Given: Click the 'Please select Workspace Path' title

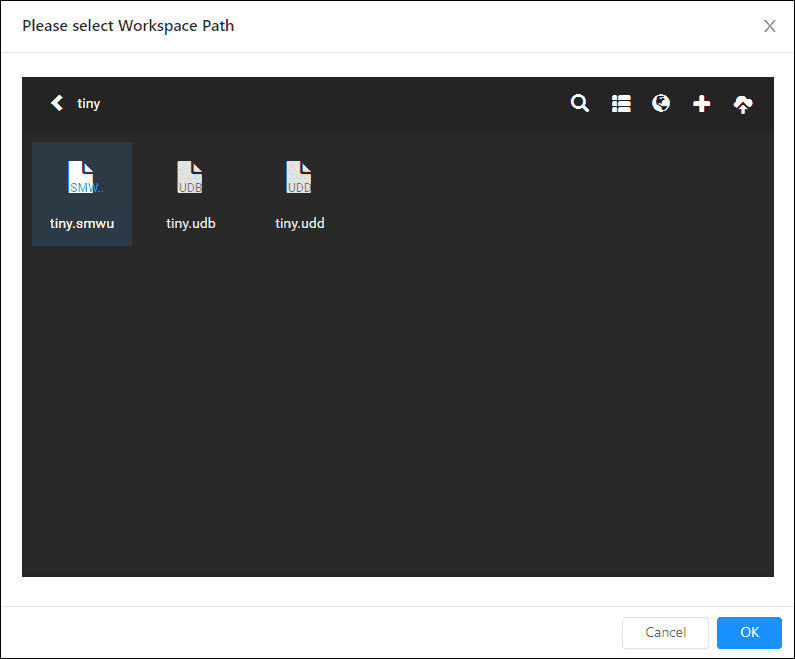Looking at the screenshot, I should (x=128, y=26).
